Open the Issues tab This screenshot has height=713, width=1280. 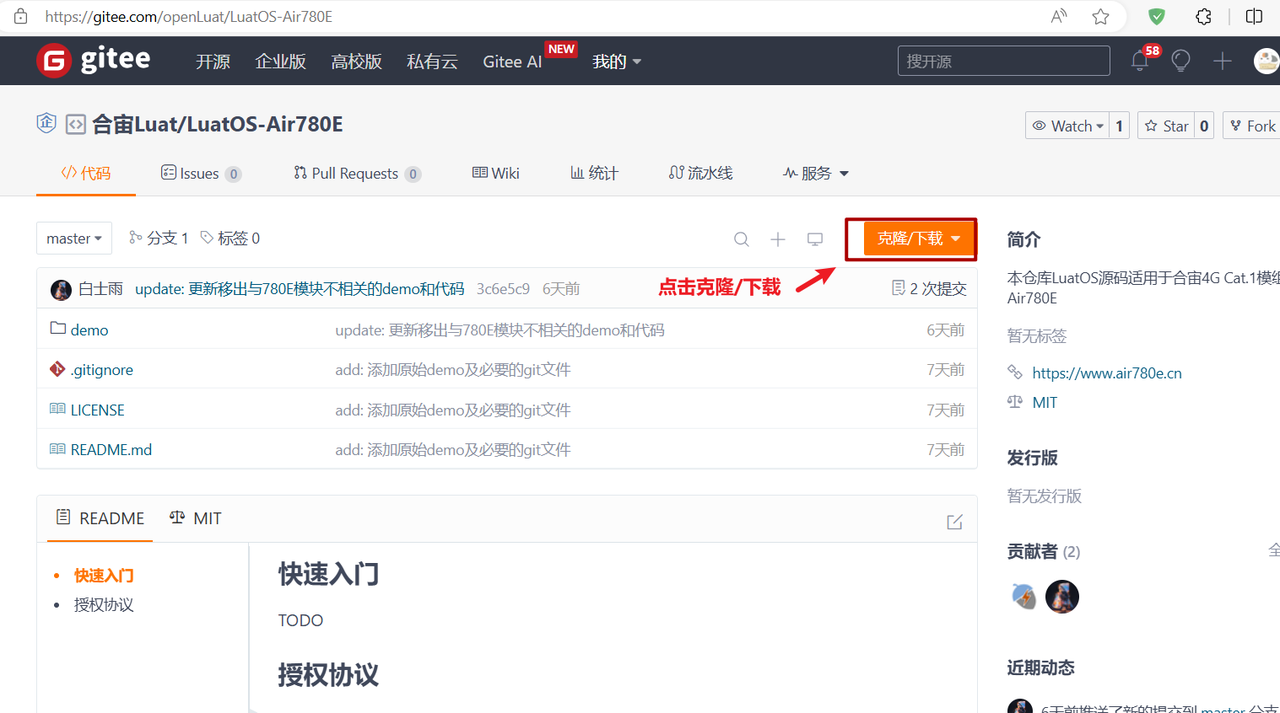(201, 173)
